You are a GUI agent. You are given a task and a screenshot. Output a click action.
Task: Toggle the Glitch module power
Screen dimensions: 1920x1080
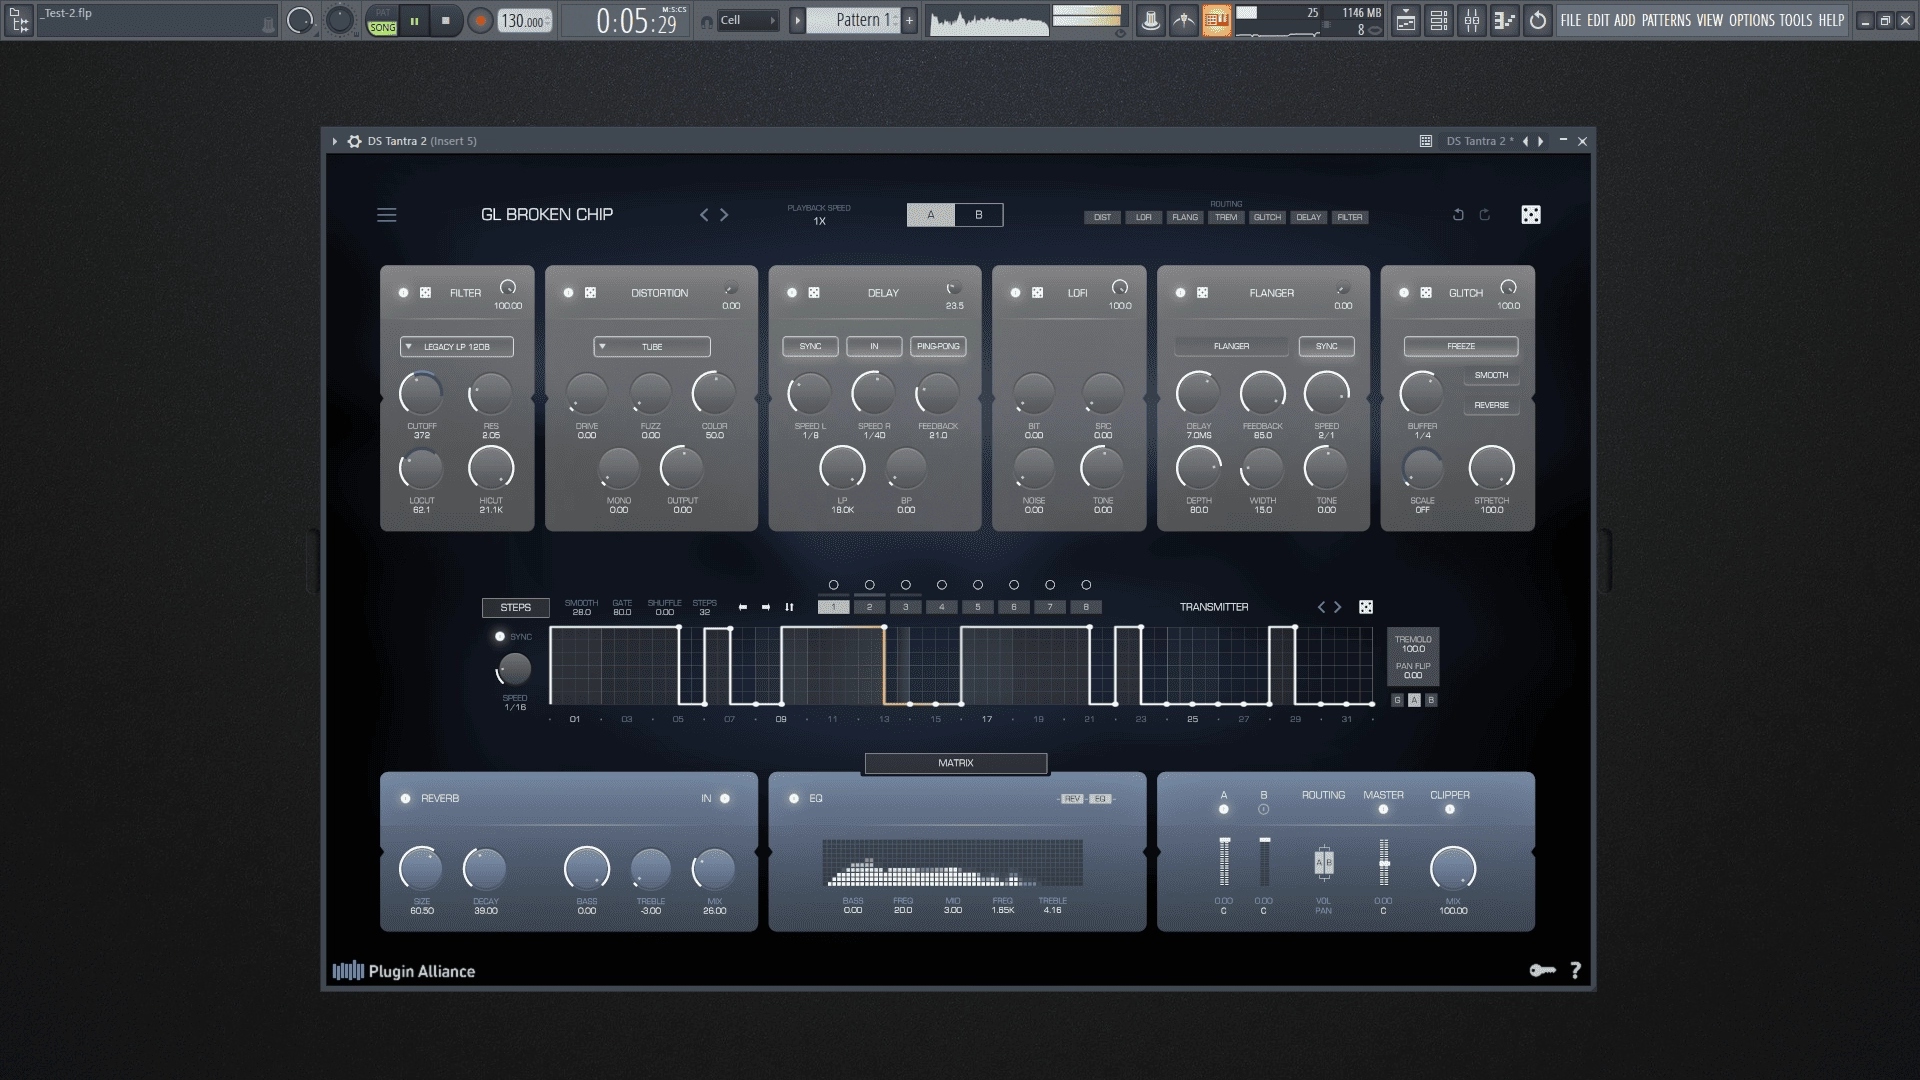1404,293
